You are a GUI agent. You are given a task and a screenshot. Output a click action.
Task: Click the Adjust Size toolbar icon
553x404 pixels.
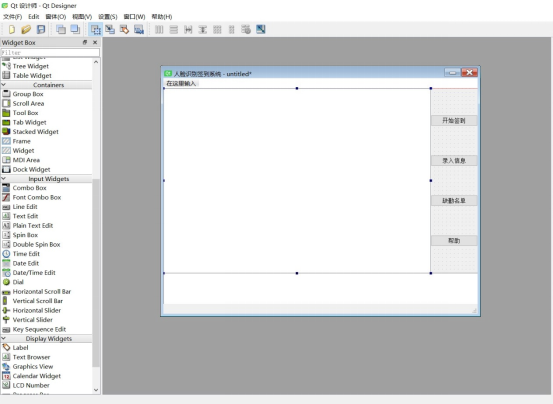pyautogui.click(x=261, y=29)
